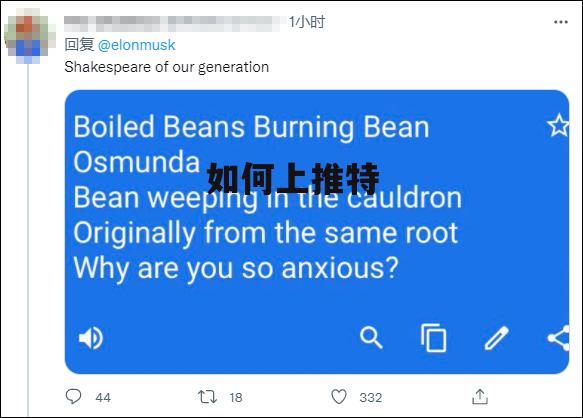Click the retweet count 18

[x=236, y=398]
